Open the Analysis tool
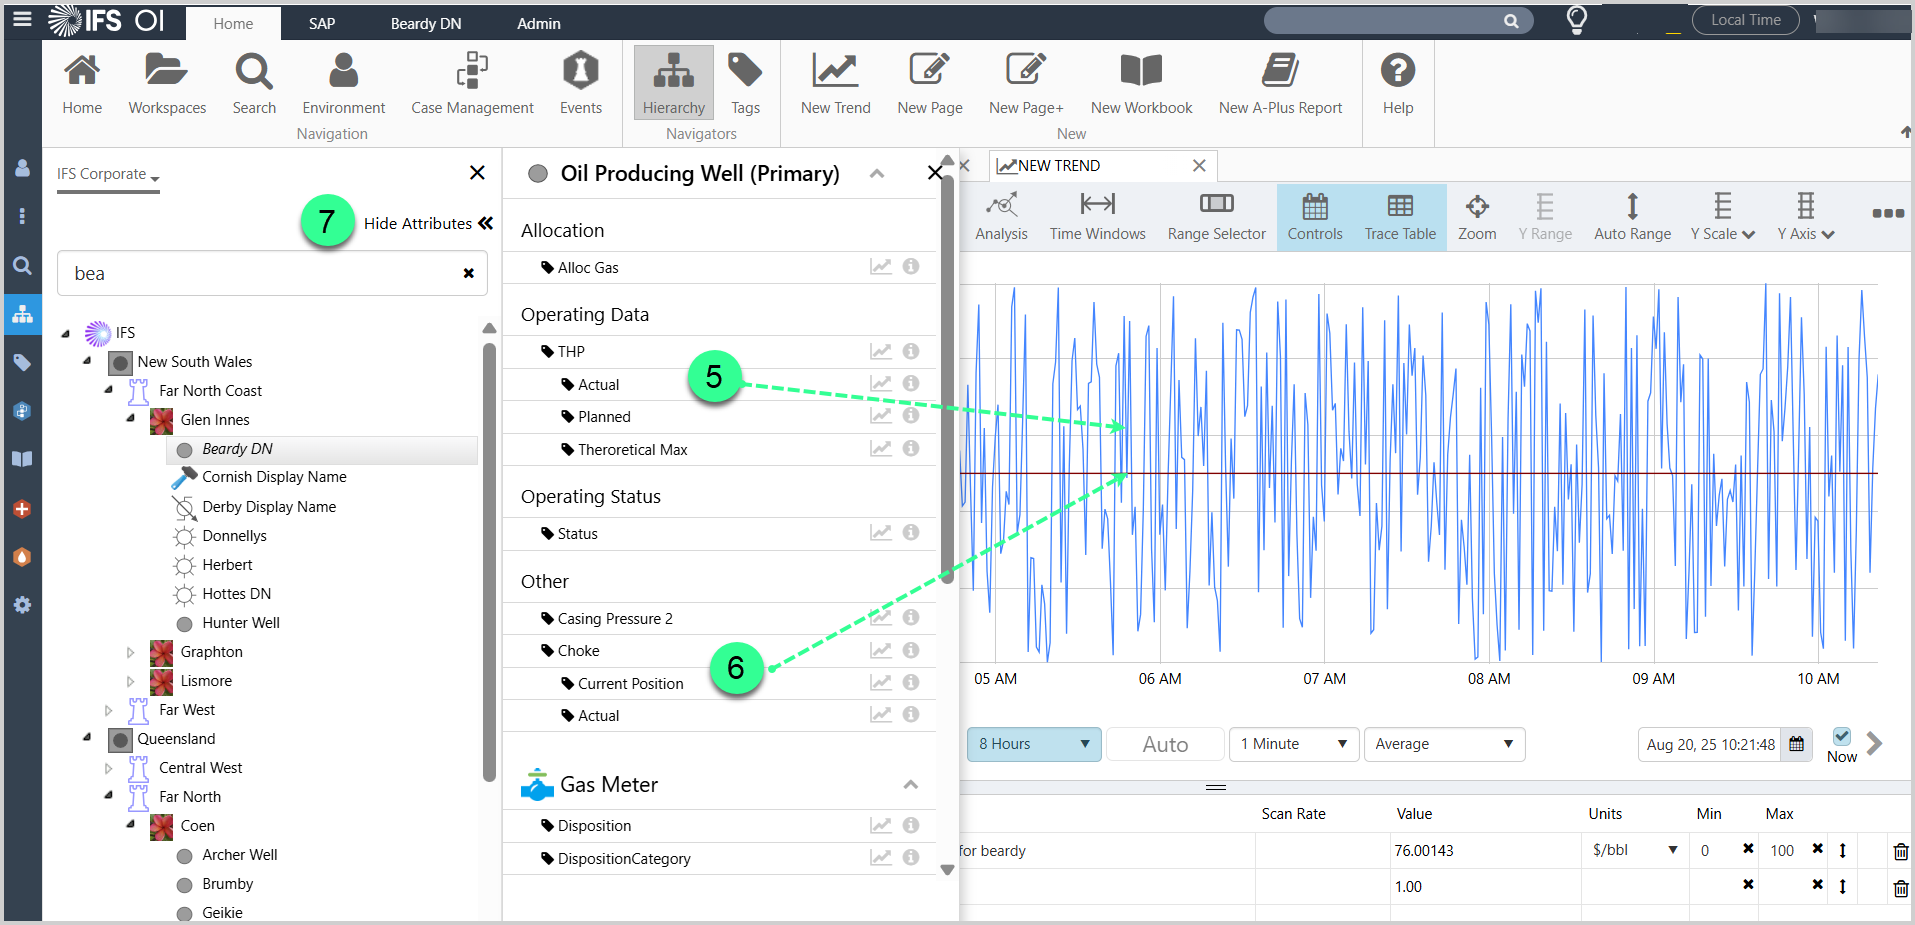 point(1001,217)
